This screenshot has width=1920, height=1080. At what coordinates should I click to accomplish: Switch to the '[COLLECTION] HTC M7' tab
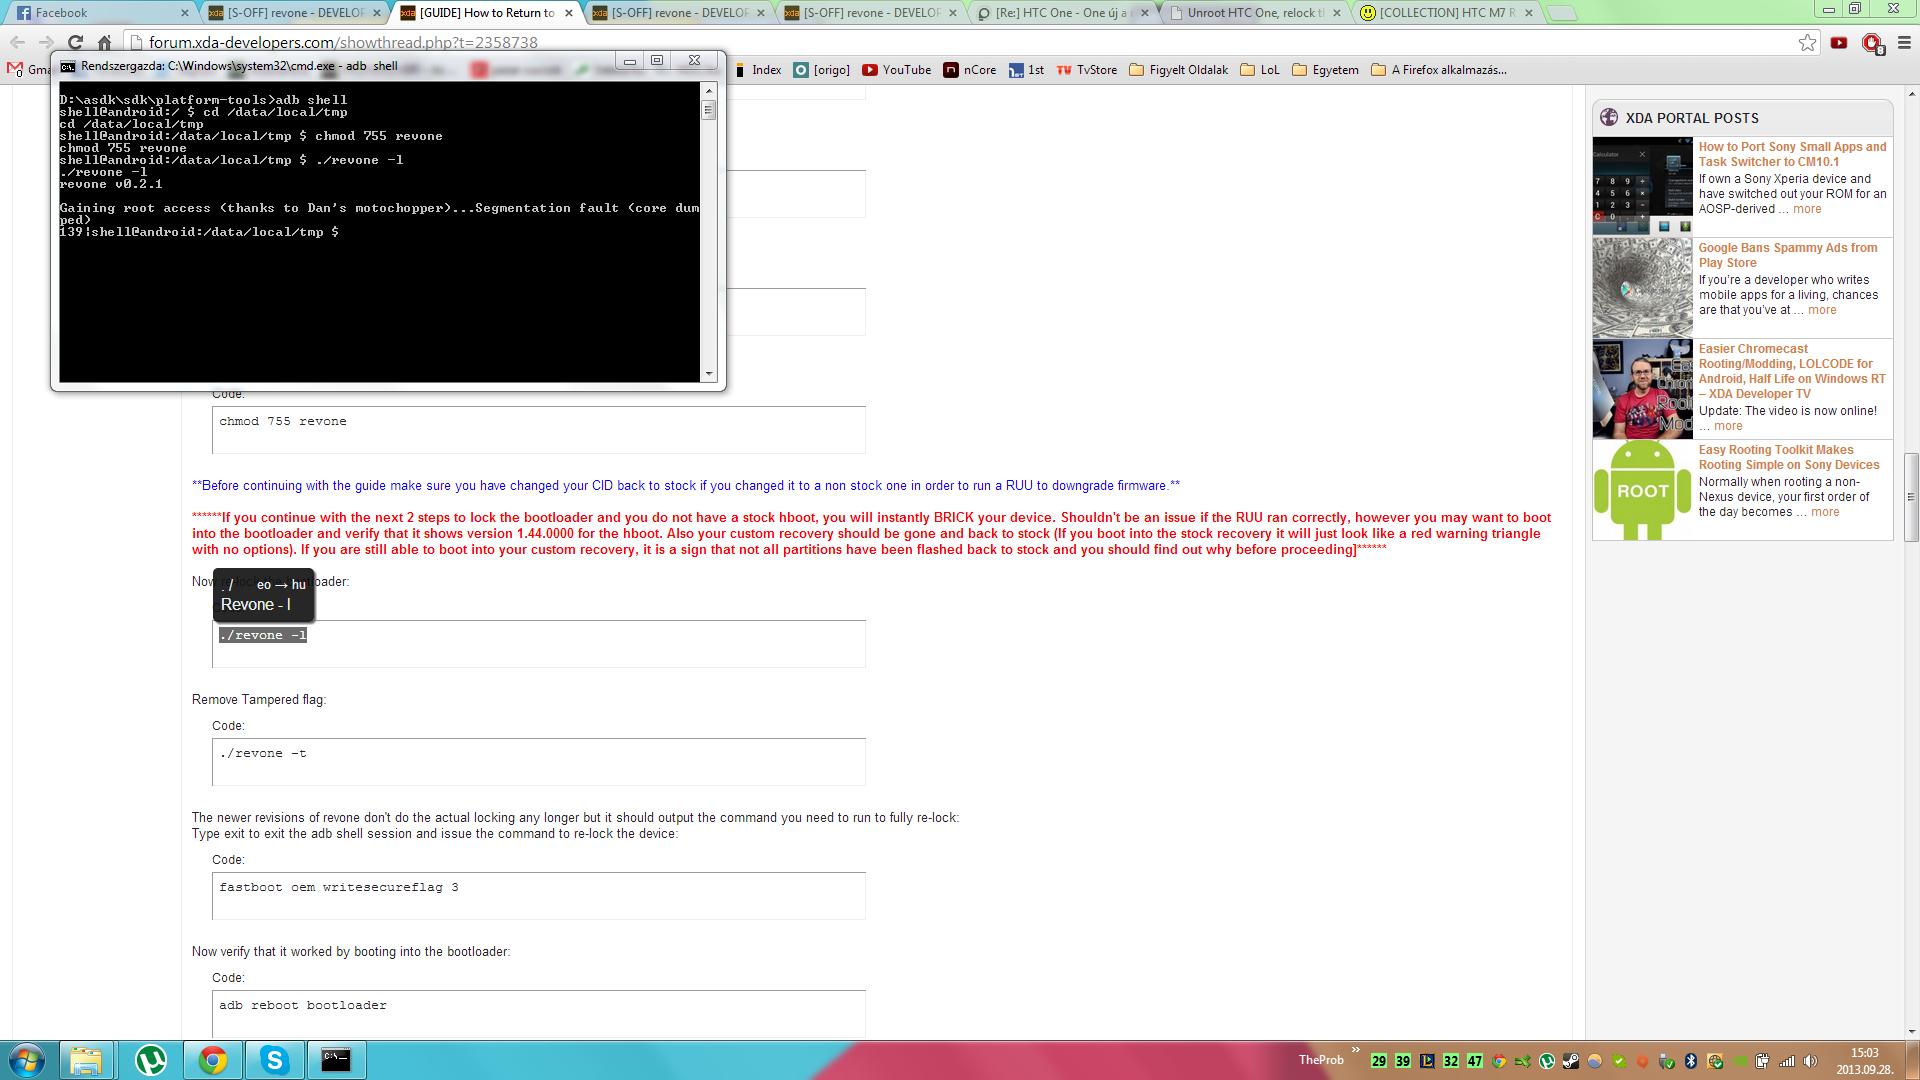[1447, 13]
